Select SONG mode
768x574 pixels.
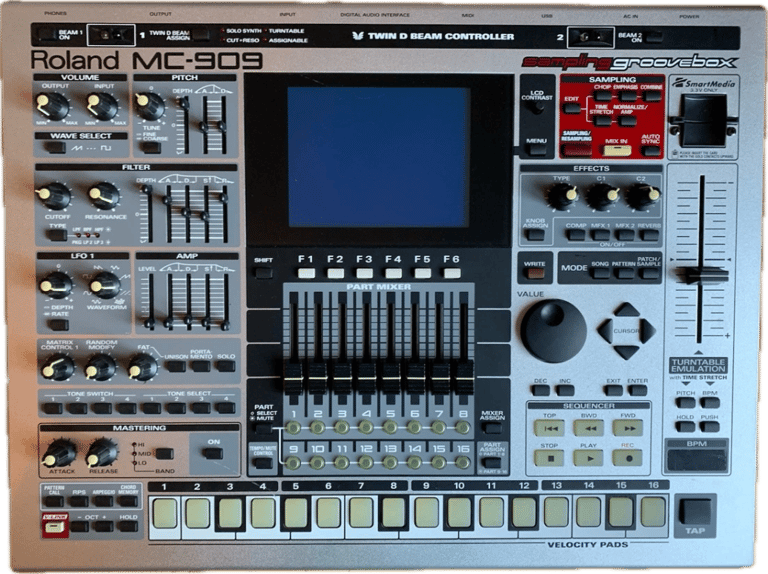600,273
